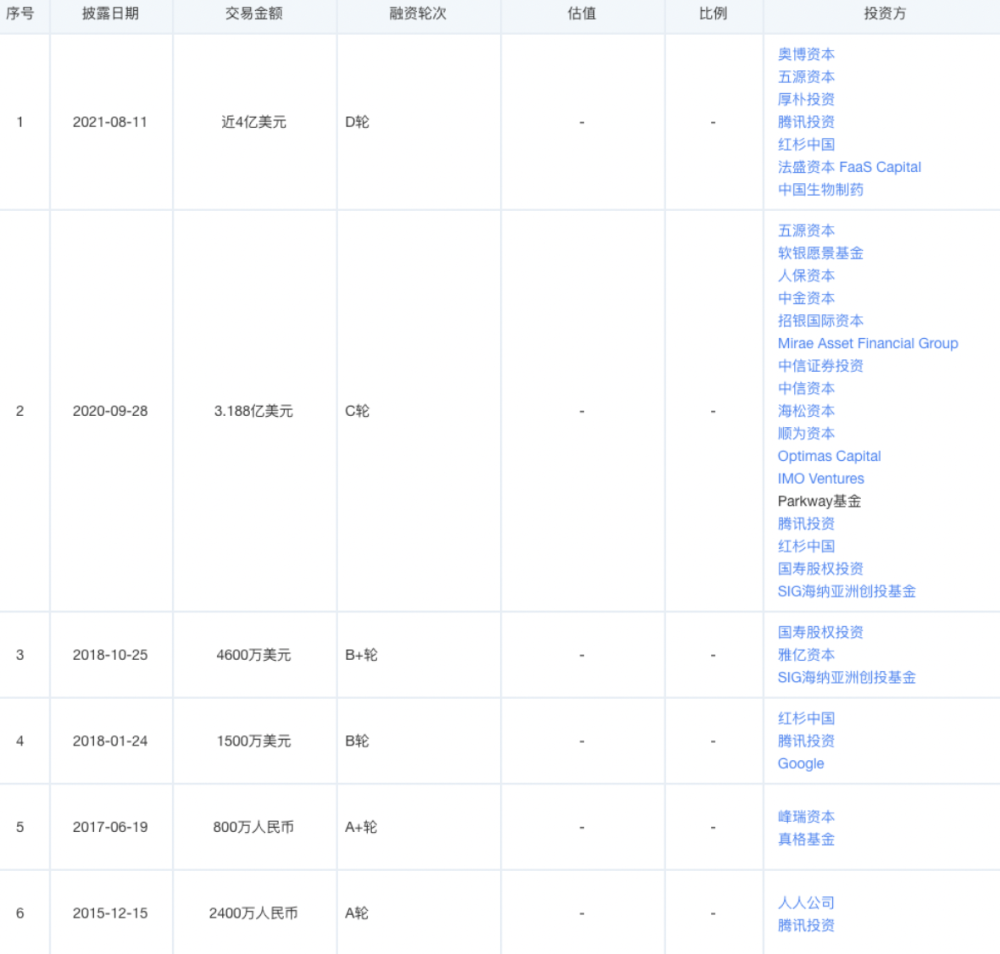Select the Parkway基金 text entry

coord(820,501)
